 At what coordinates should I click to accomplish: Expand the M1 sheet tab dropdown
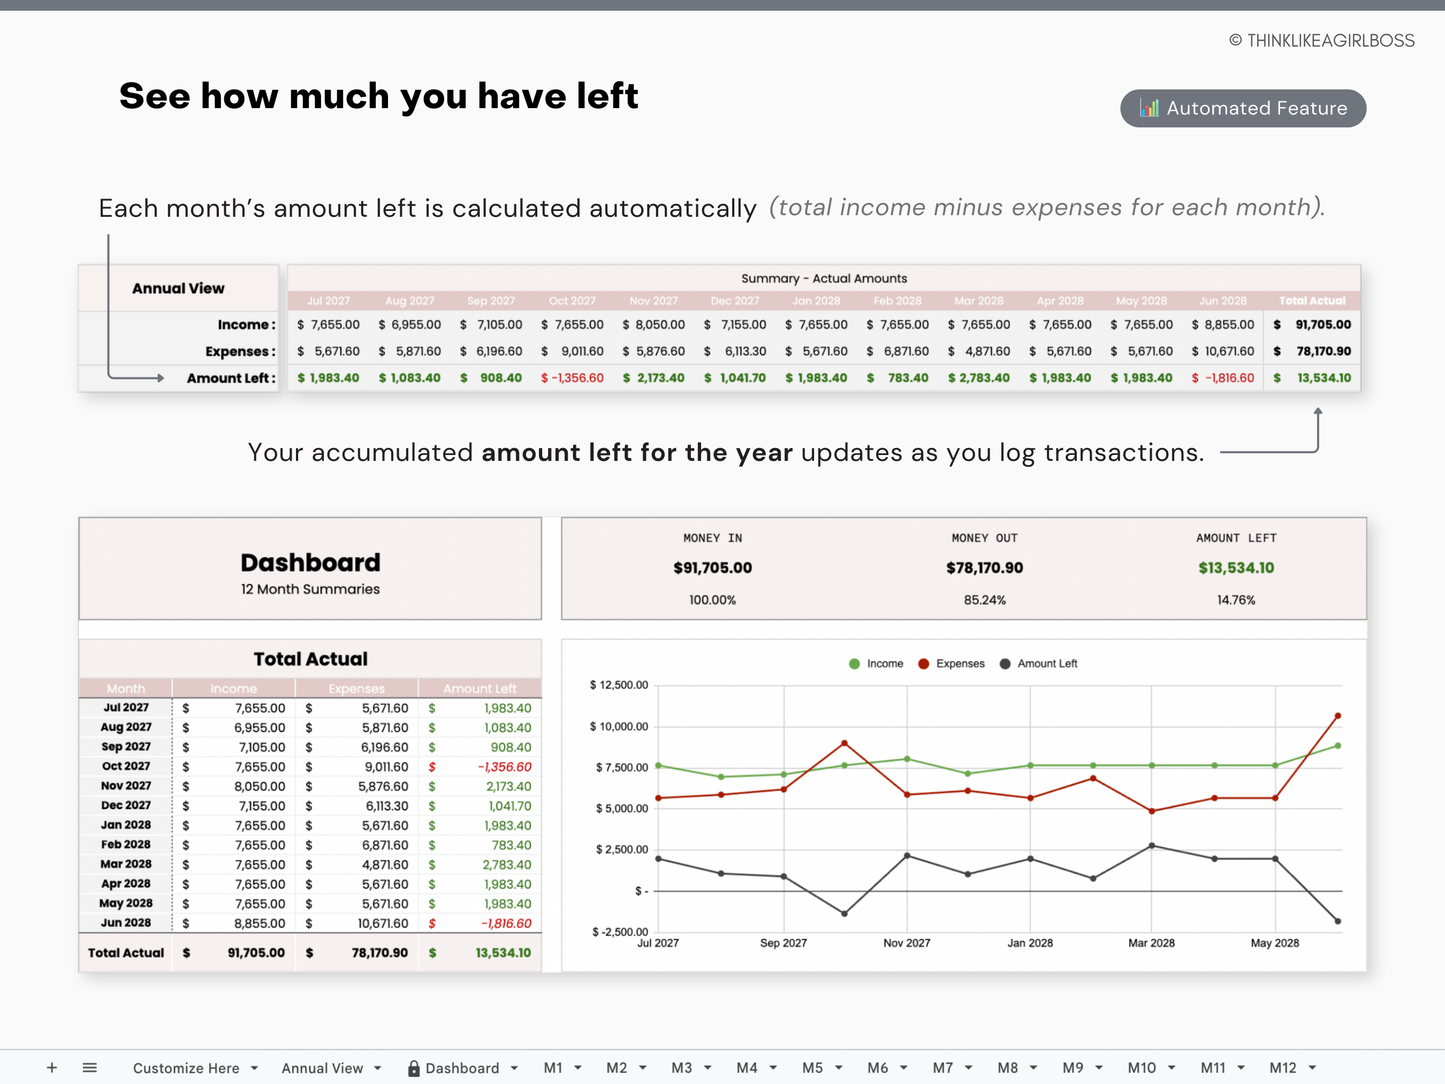pos(580,1067)
